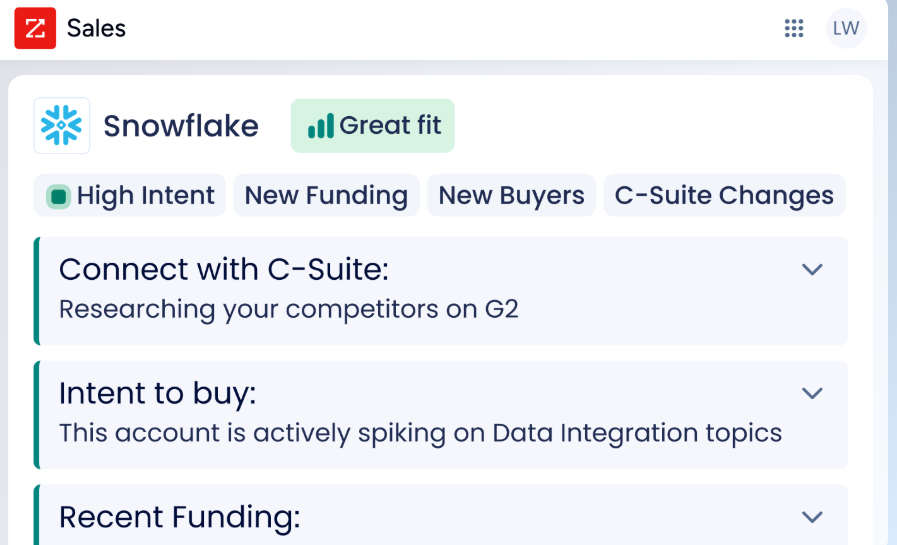Open the LW user avatar menu
Screen dimensions: 897x545
(846, 28)
